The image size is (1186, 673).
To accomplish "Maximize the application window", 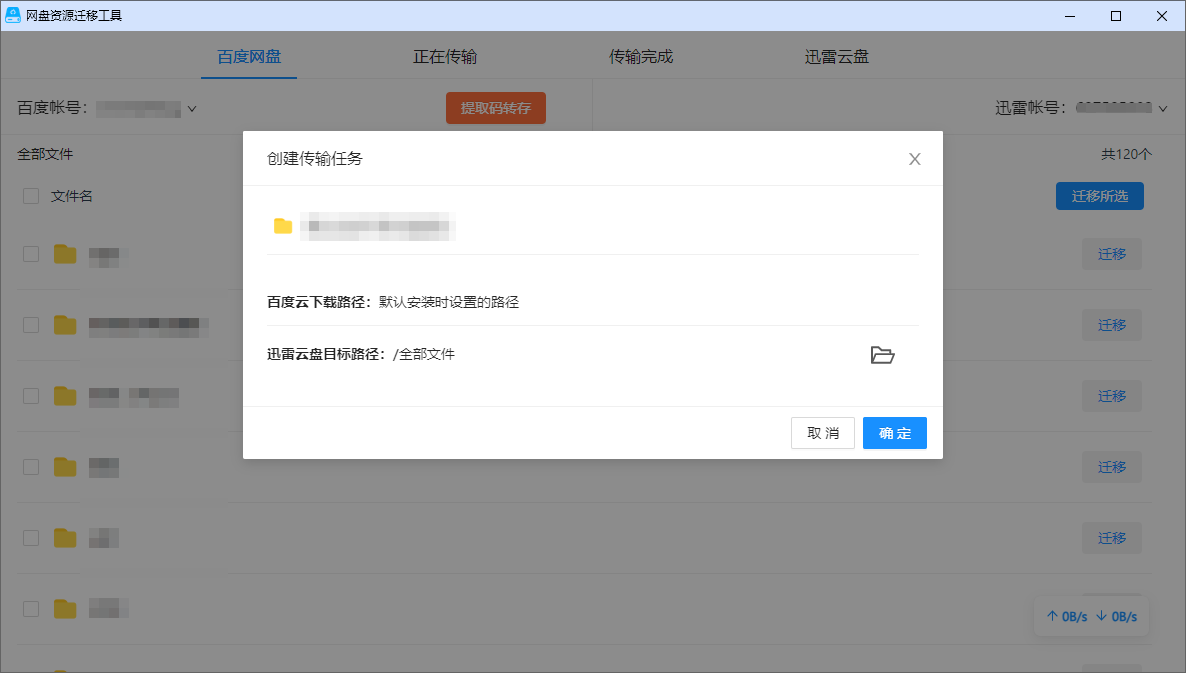I will (1116, 16).
